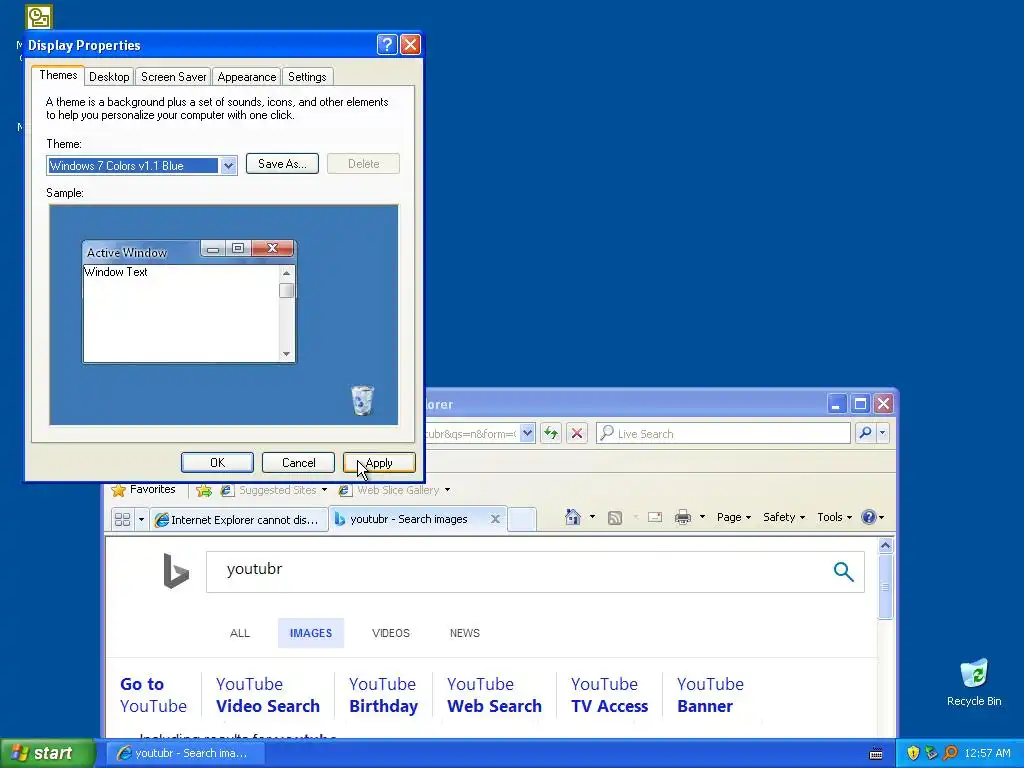
Task: Open the Safety menu
Action: 784,517
